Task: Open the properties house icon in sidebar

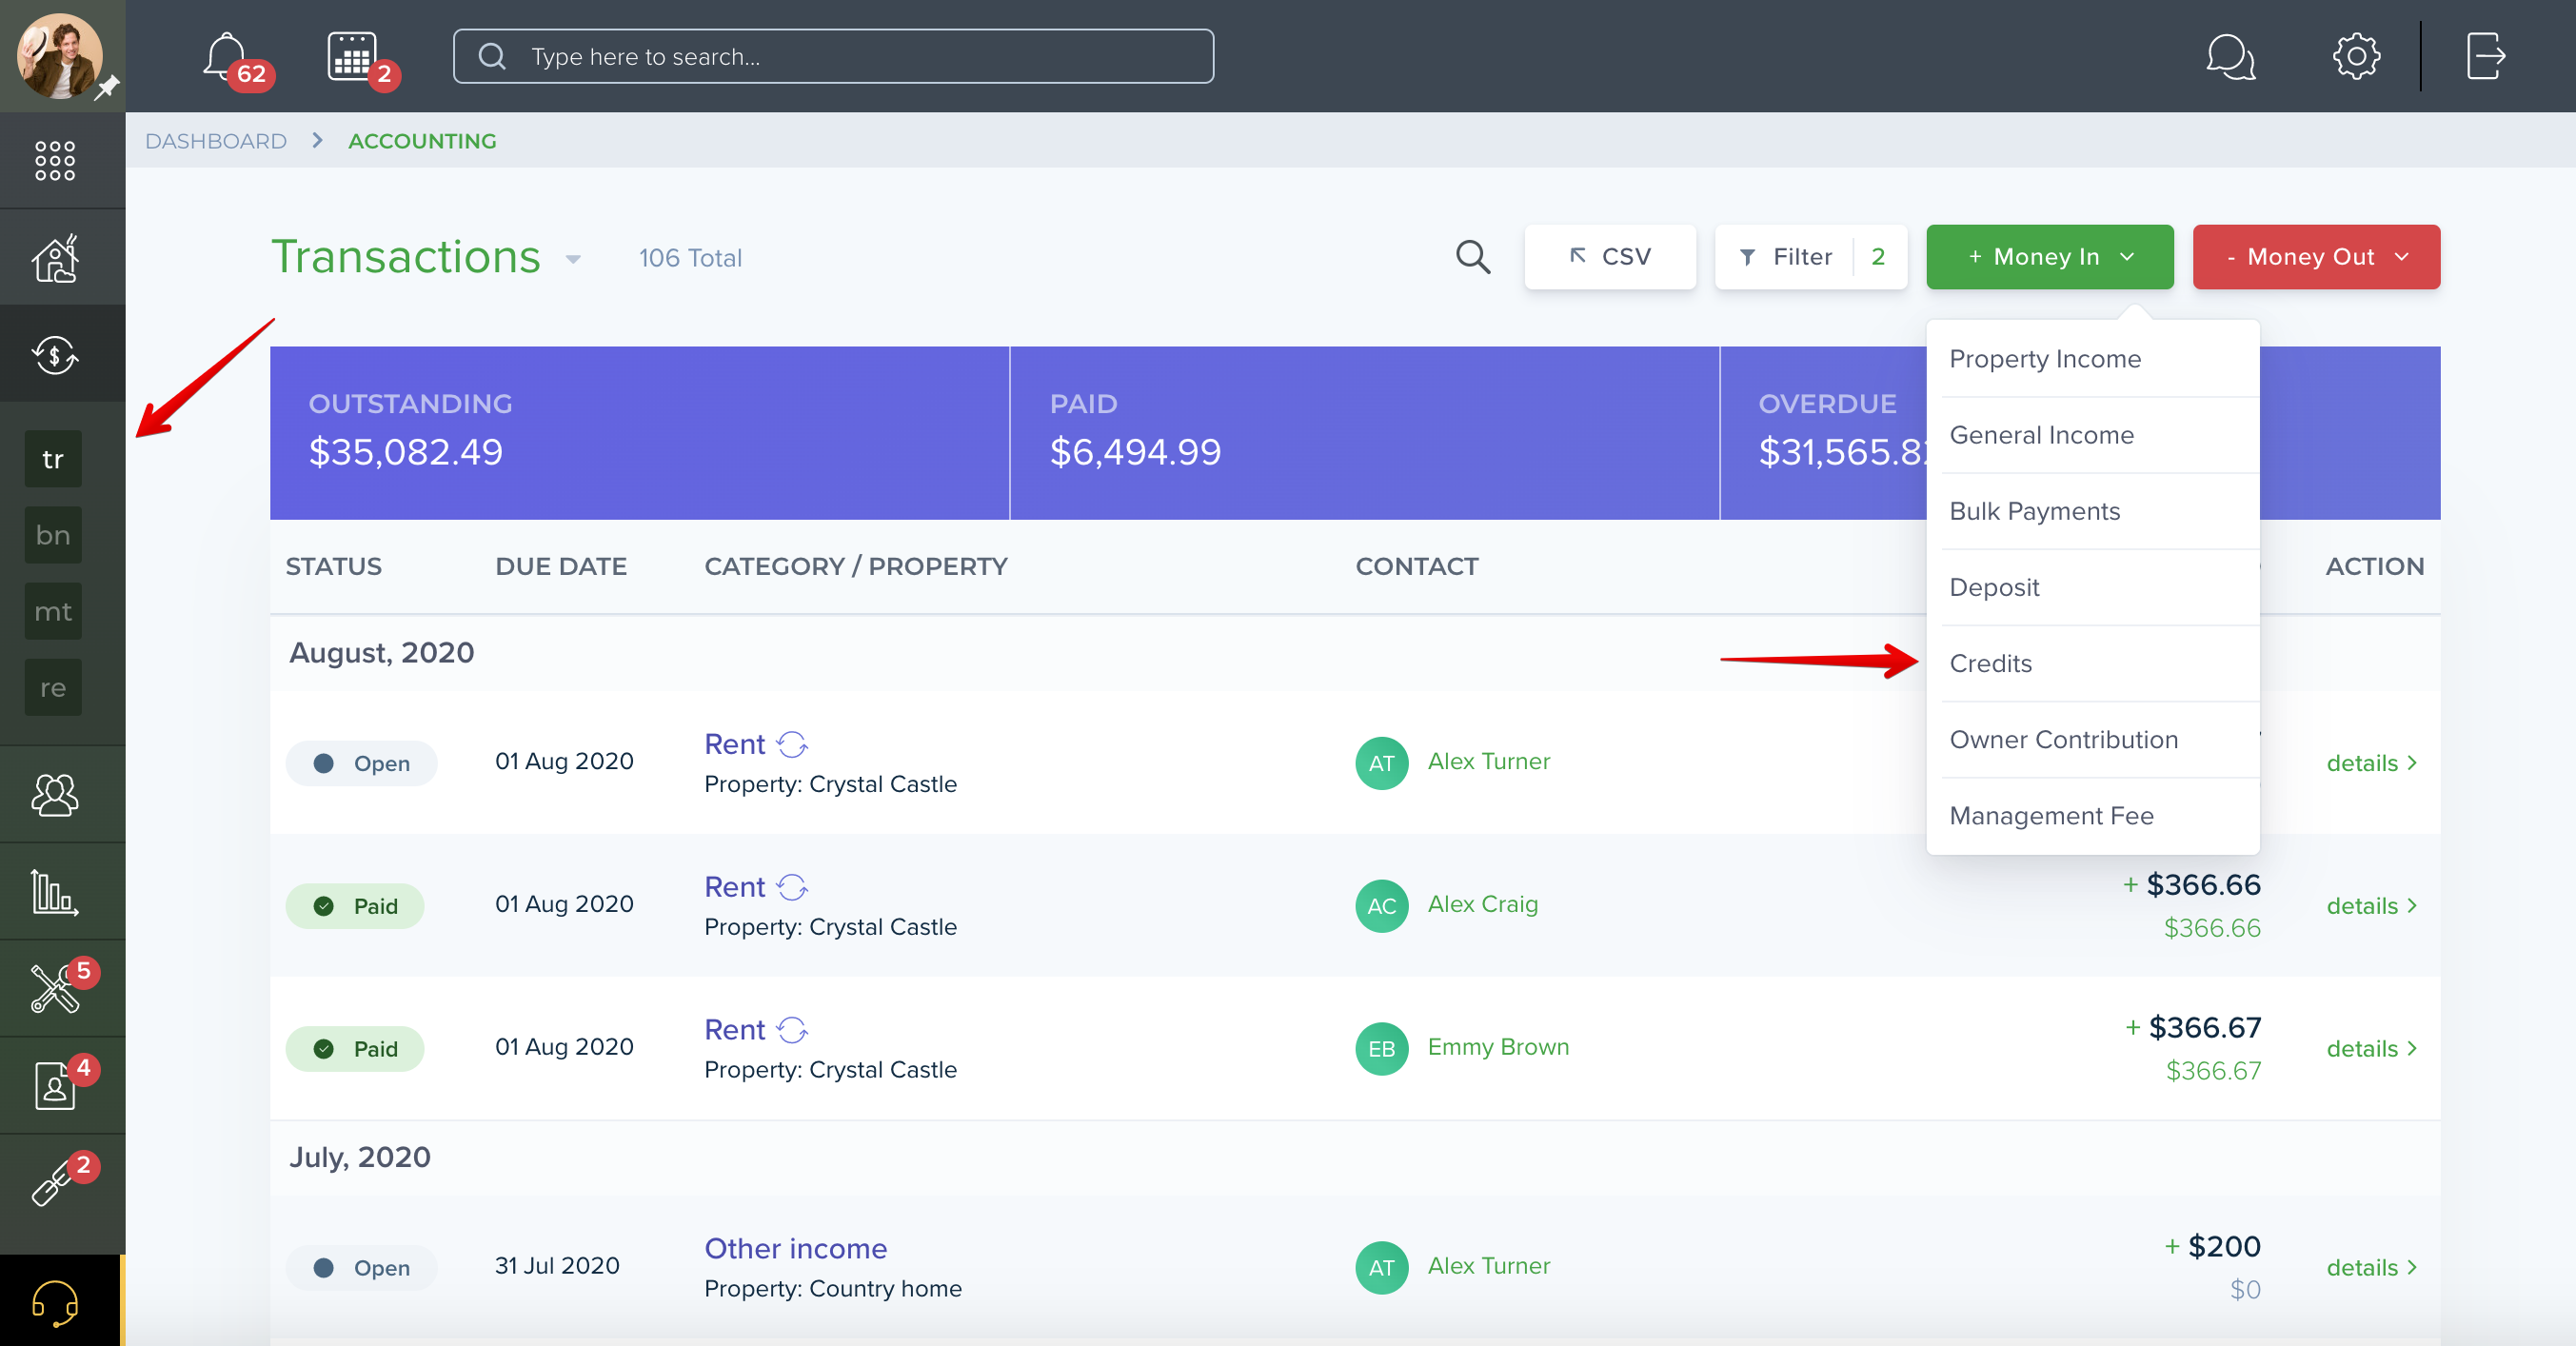Action: 55,258
